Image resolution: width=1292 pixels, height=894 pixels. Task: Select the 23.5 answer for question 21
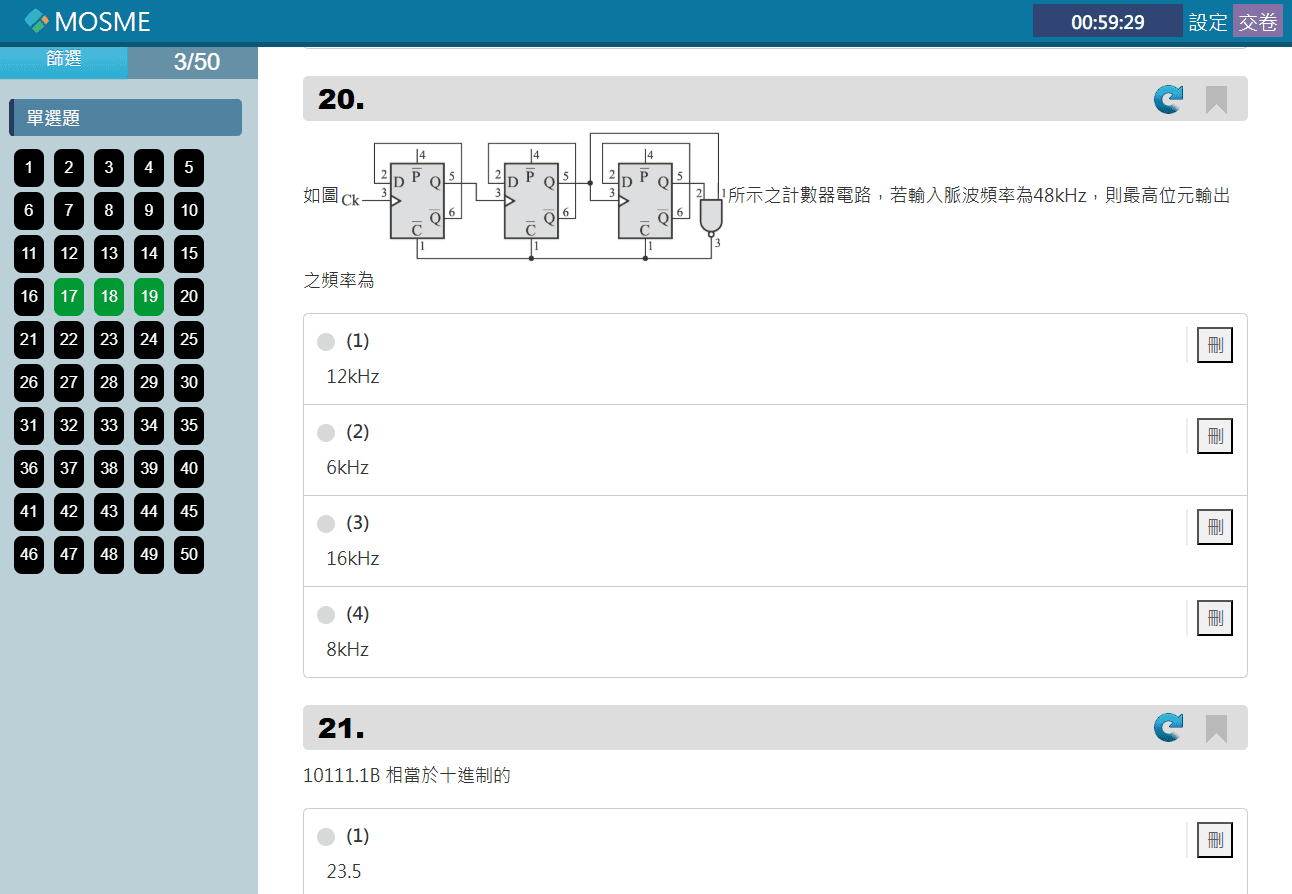326,837
